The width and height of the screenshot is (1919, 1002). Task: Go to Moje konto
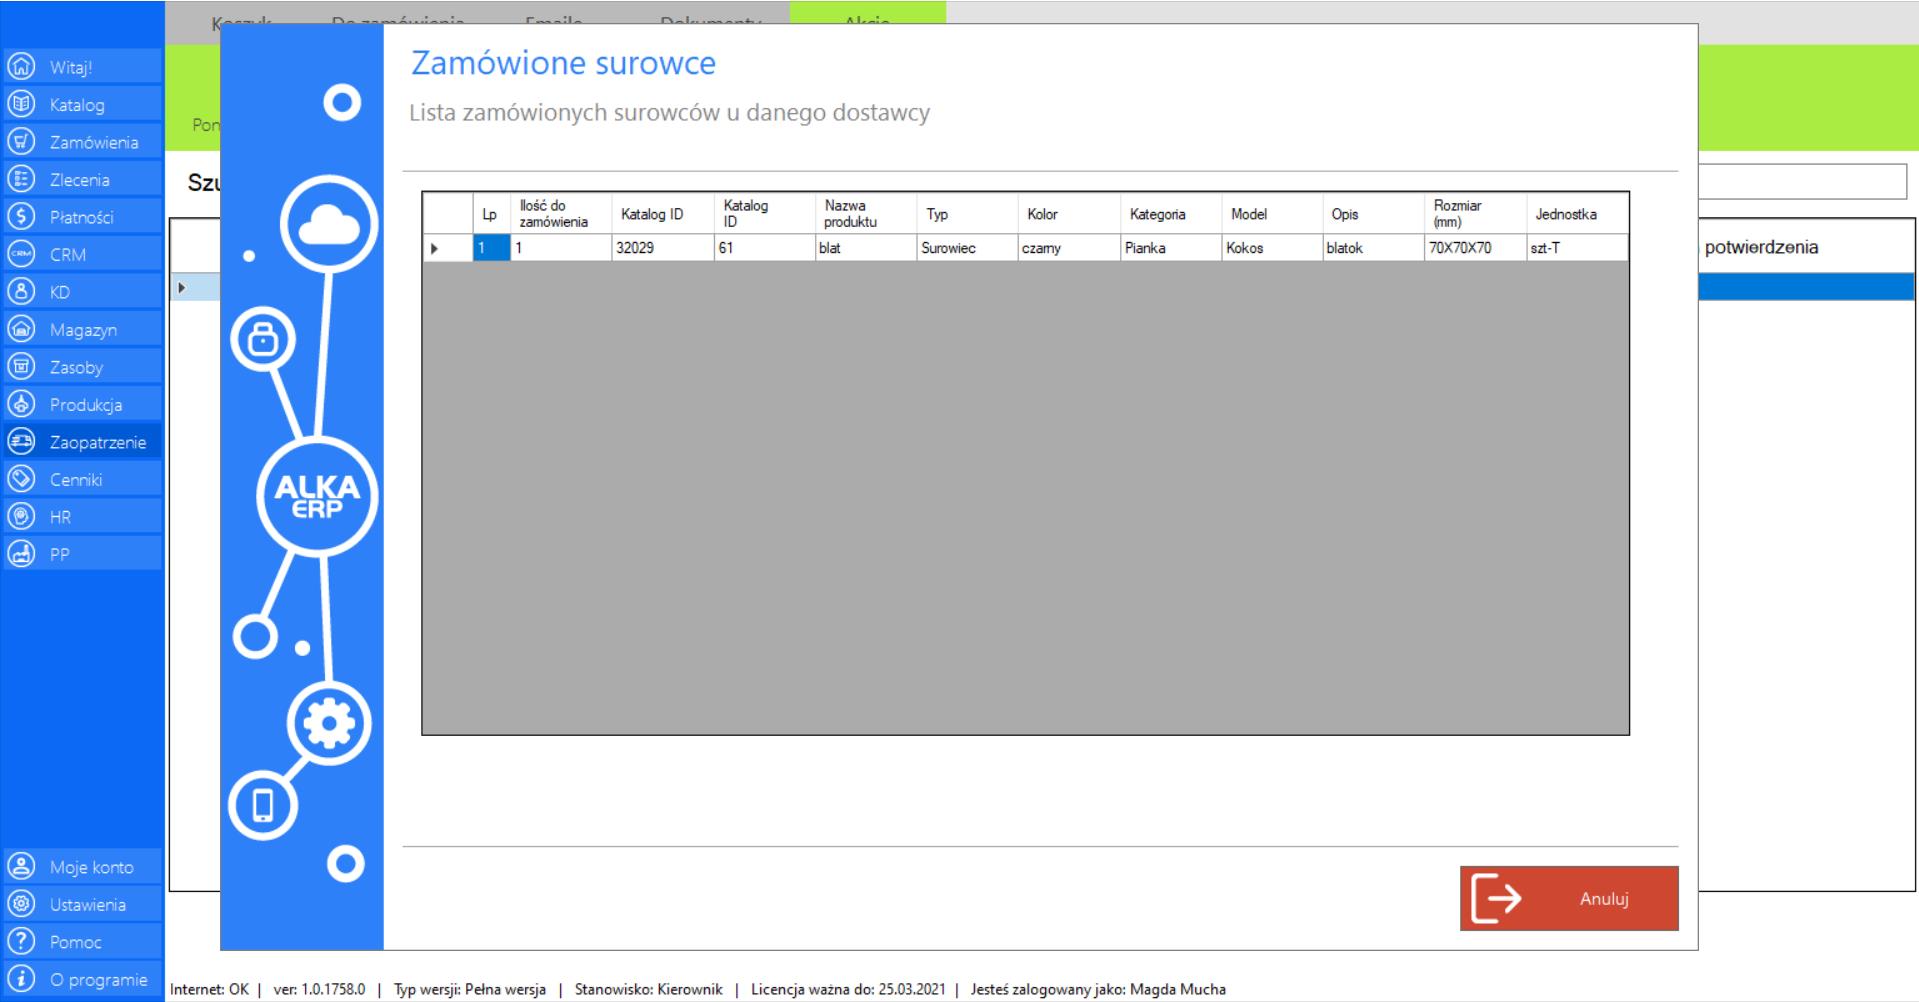pyautogui.click(x=91, y=867)
